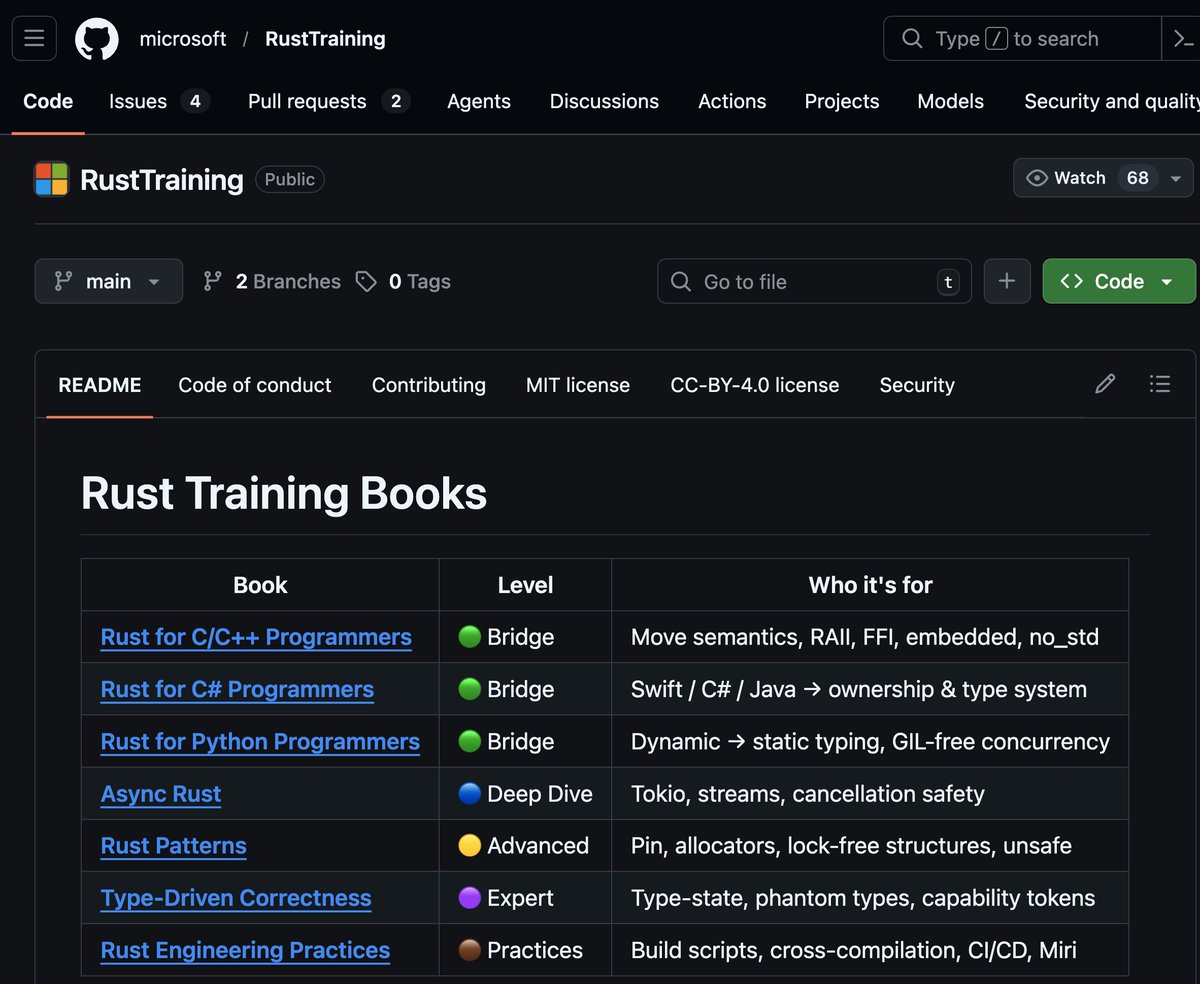
Task: Open the command palette icon
Action: coord(1181,39)
